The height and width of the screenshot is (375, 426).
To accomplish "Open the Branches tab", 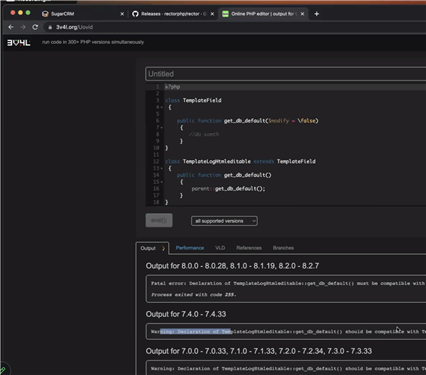I will click(x=283, y=248).
